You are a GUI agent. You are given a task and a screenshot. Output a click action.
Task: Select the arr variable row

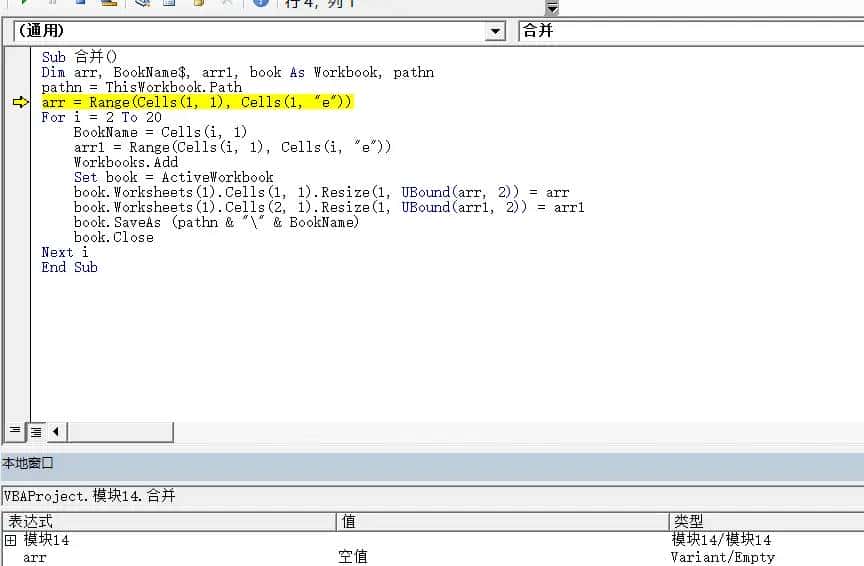[35, 557]
